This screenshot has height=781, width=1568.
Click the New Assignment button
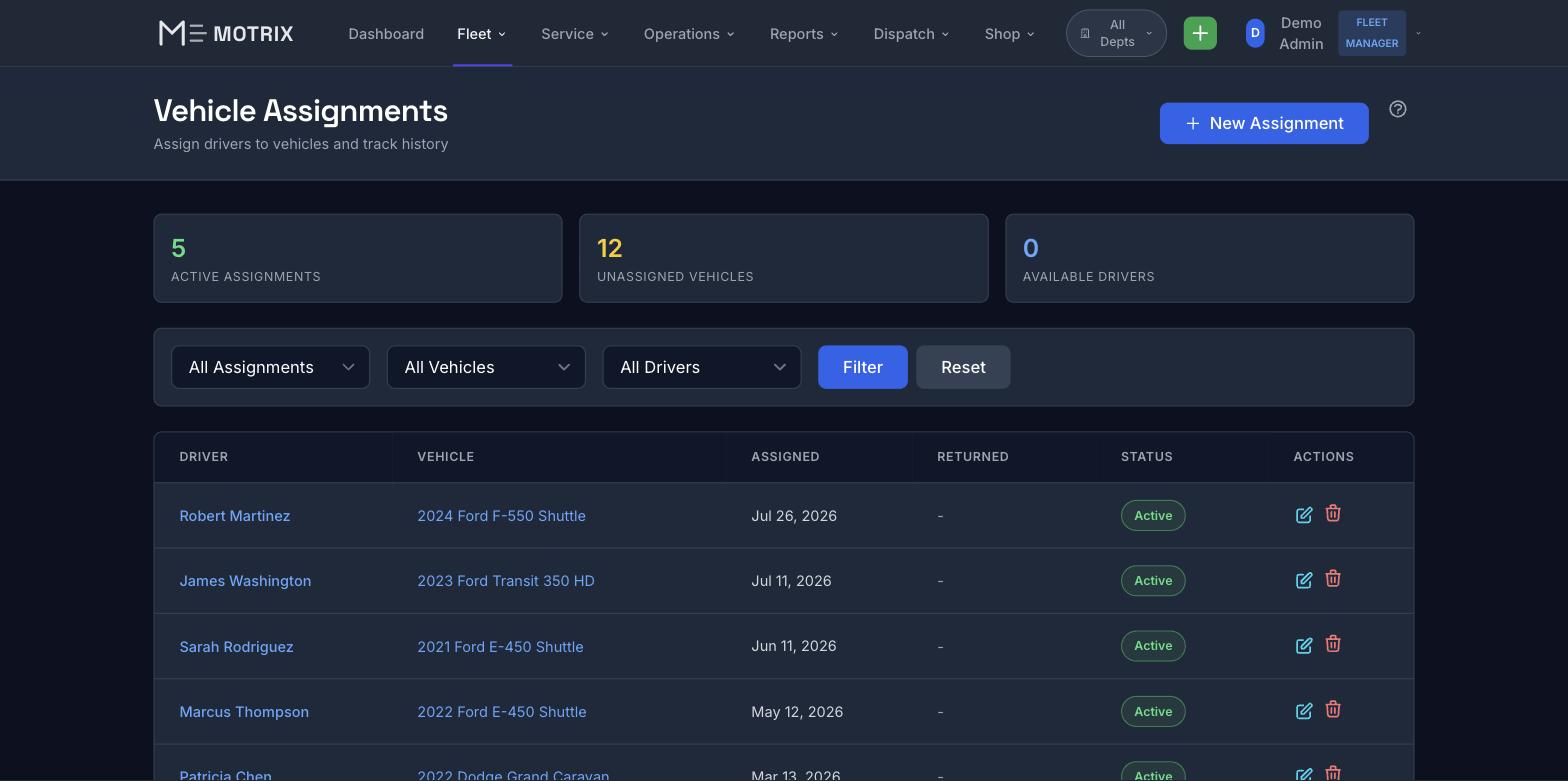[x=1264, y=123]
